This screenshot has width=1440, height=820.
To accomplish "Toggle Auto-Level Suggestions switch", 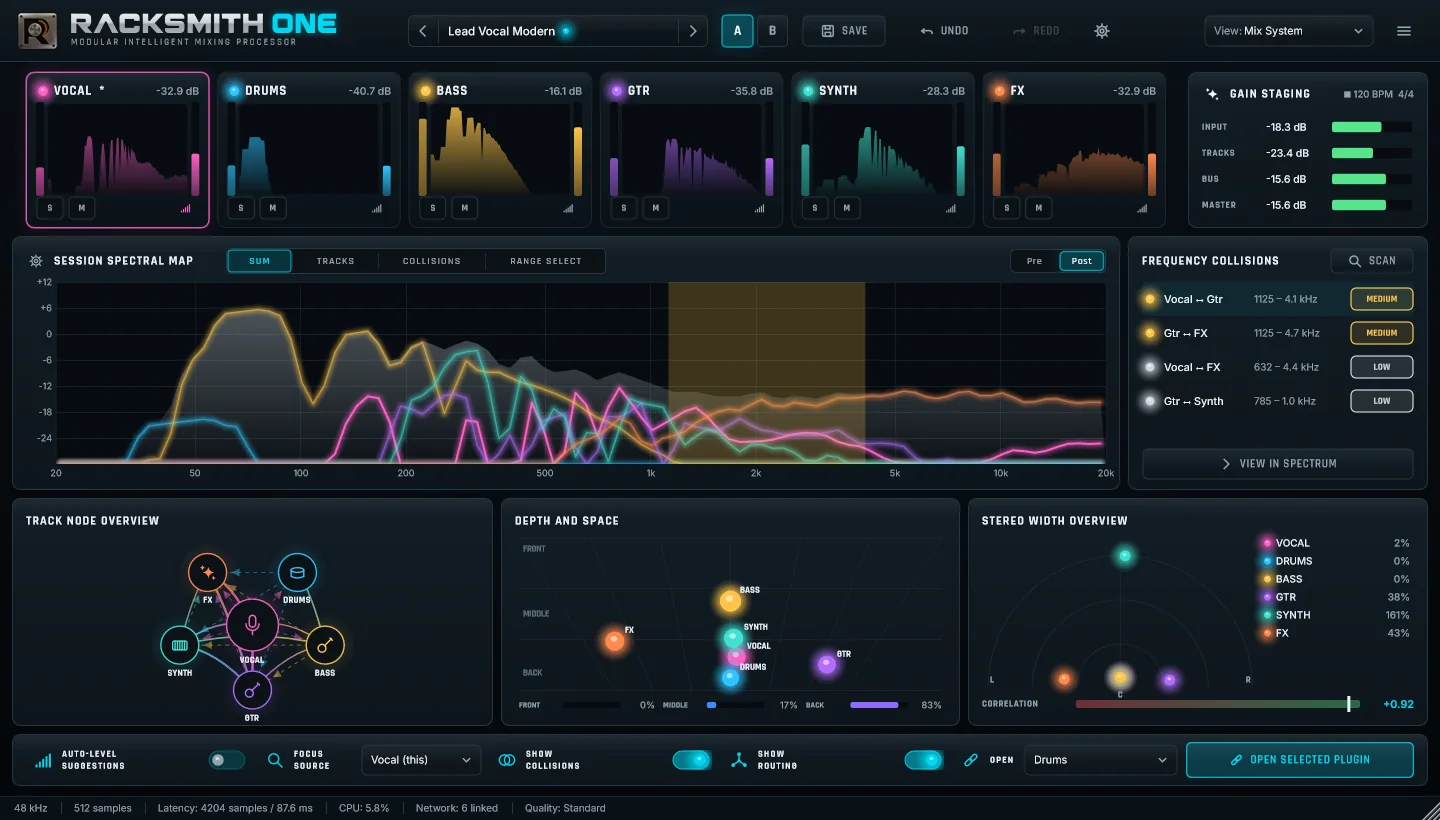I will click(x=227, y=760).
